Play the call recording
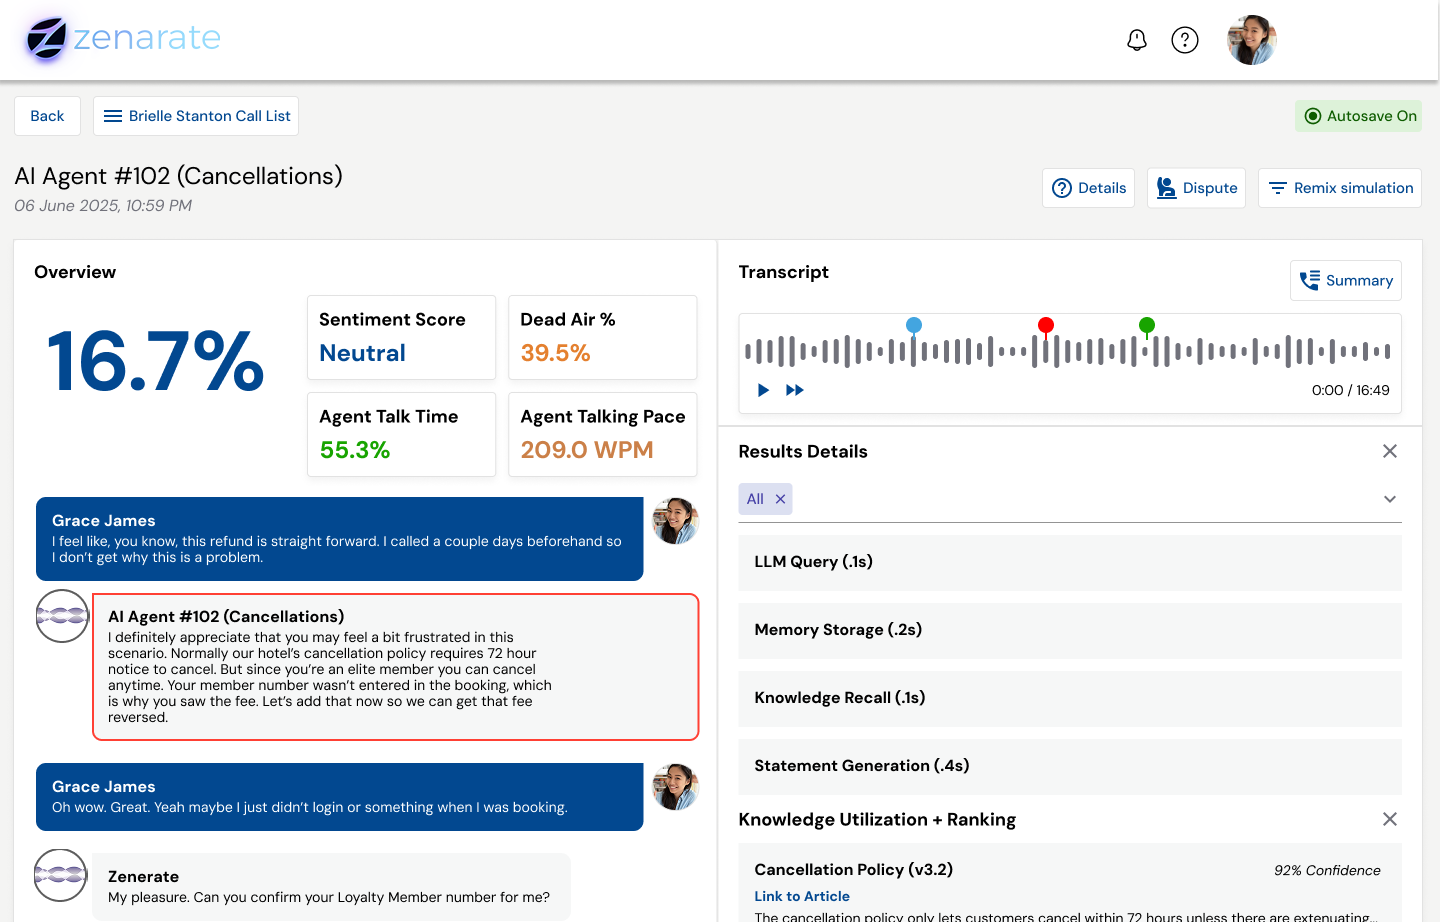The image size is (1440, 922). point(763,390)
